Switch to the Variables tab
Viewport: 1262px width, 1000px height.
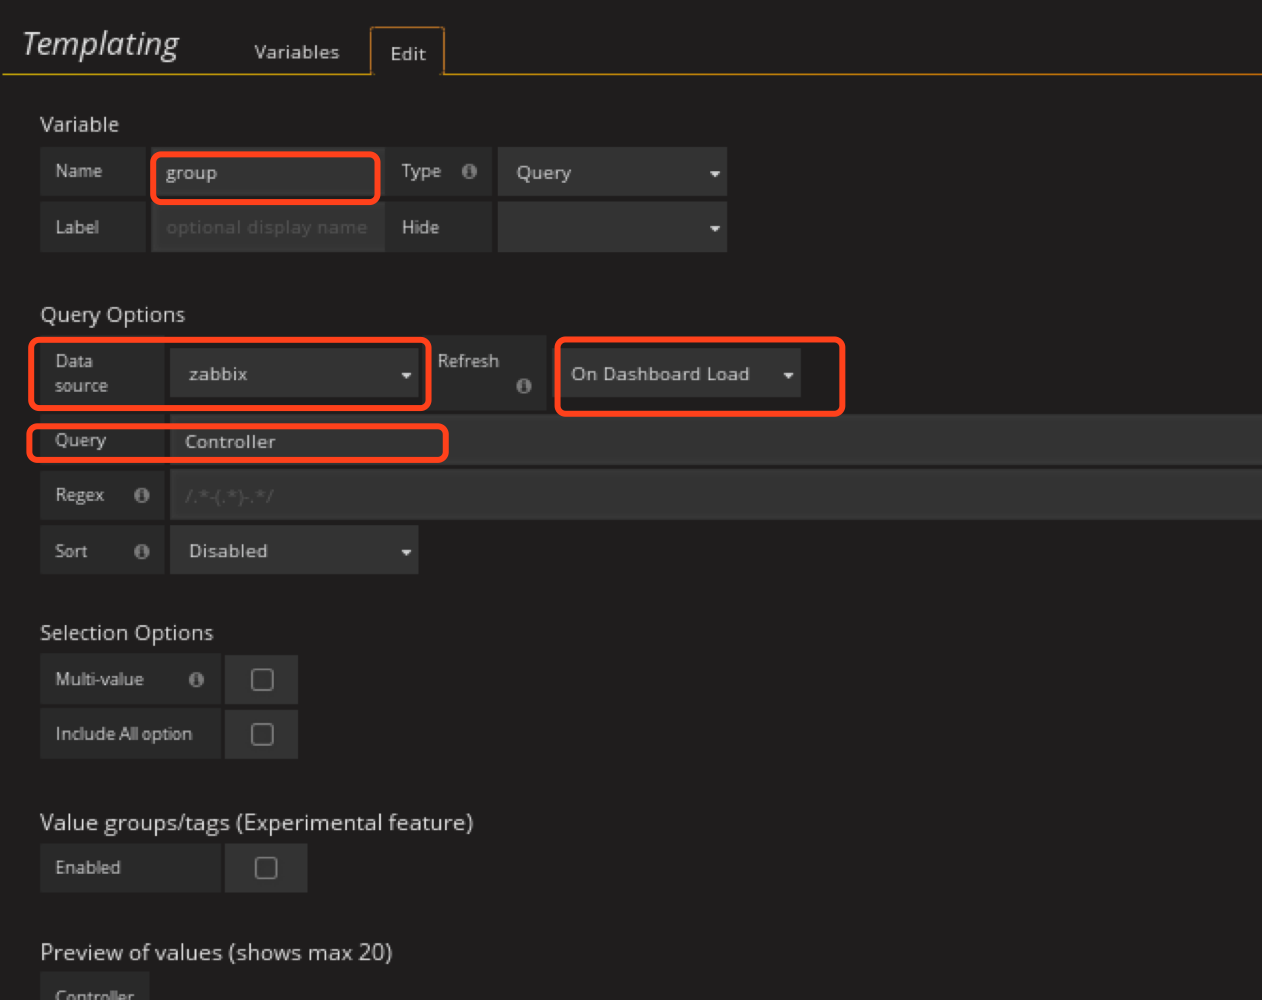(296, 52)
